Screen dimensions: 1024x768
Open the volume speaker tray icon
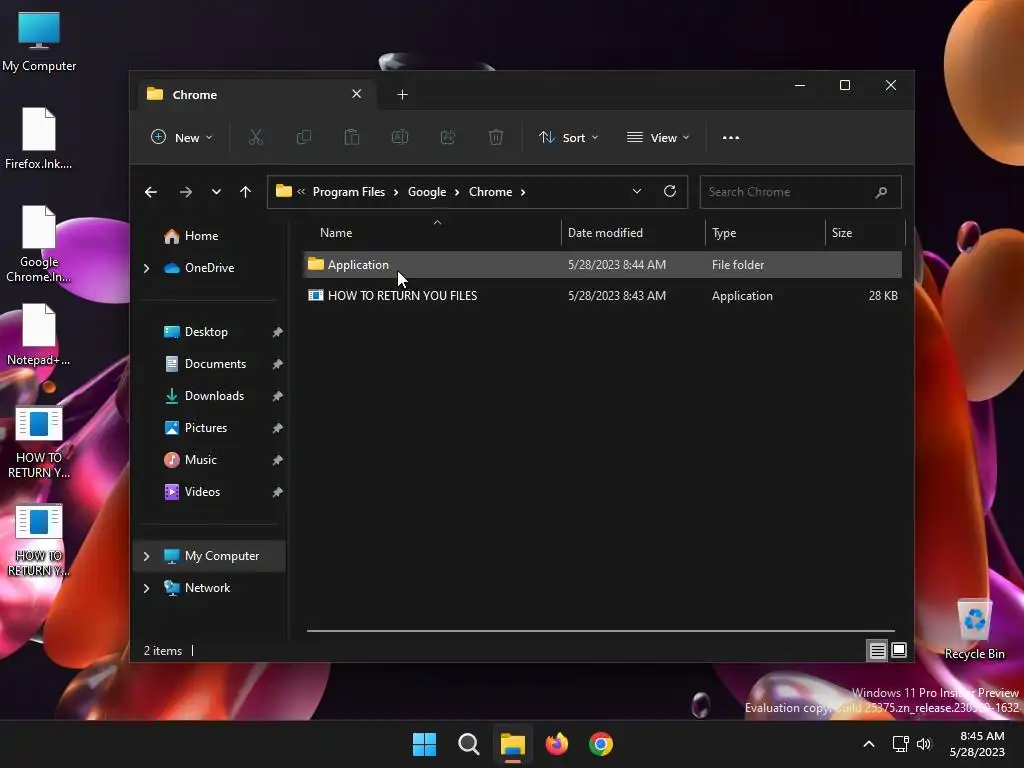(x=924, y=744)
